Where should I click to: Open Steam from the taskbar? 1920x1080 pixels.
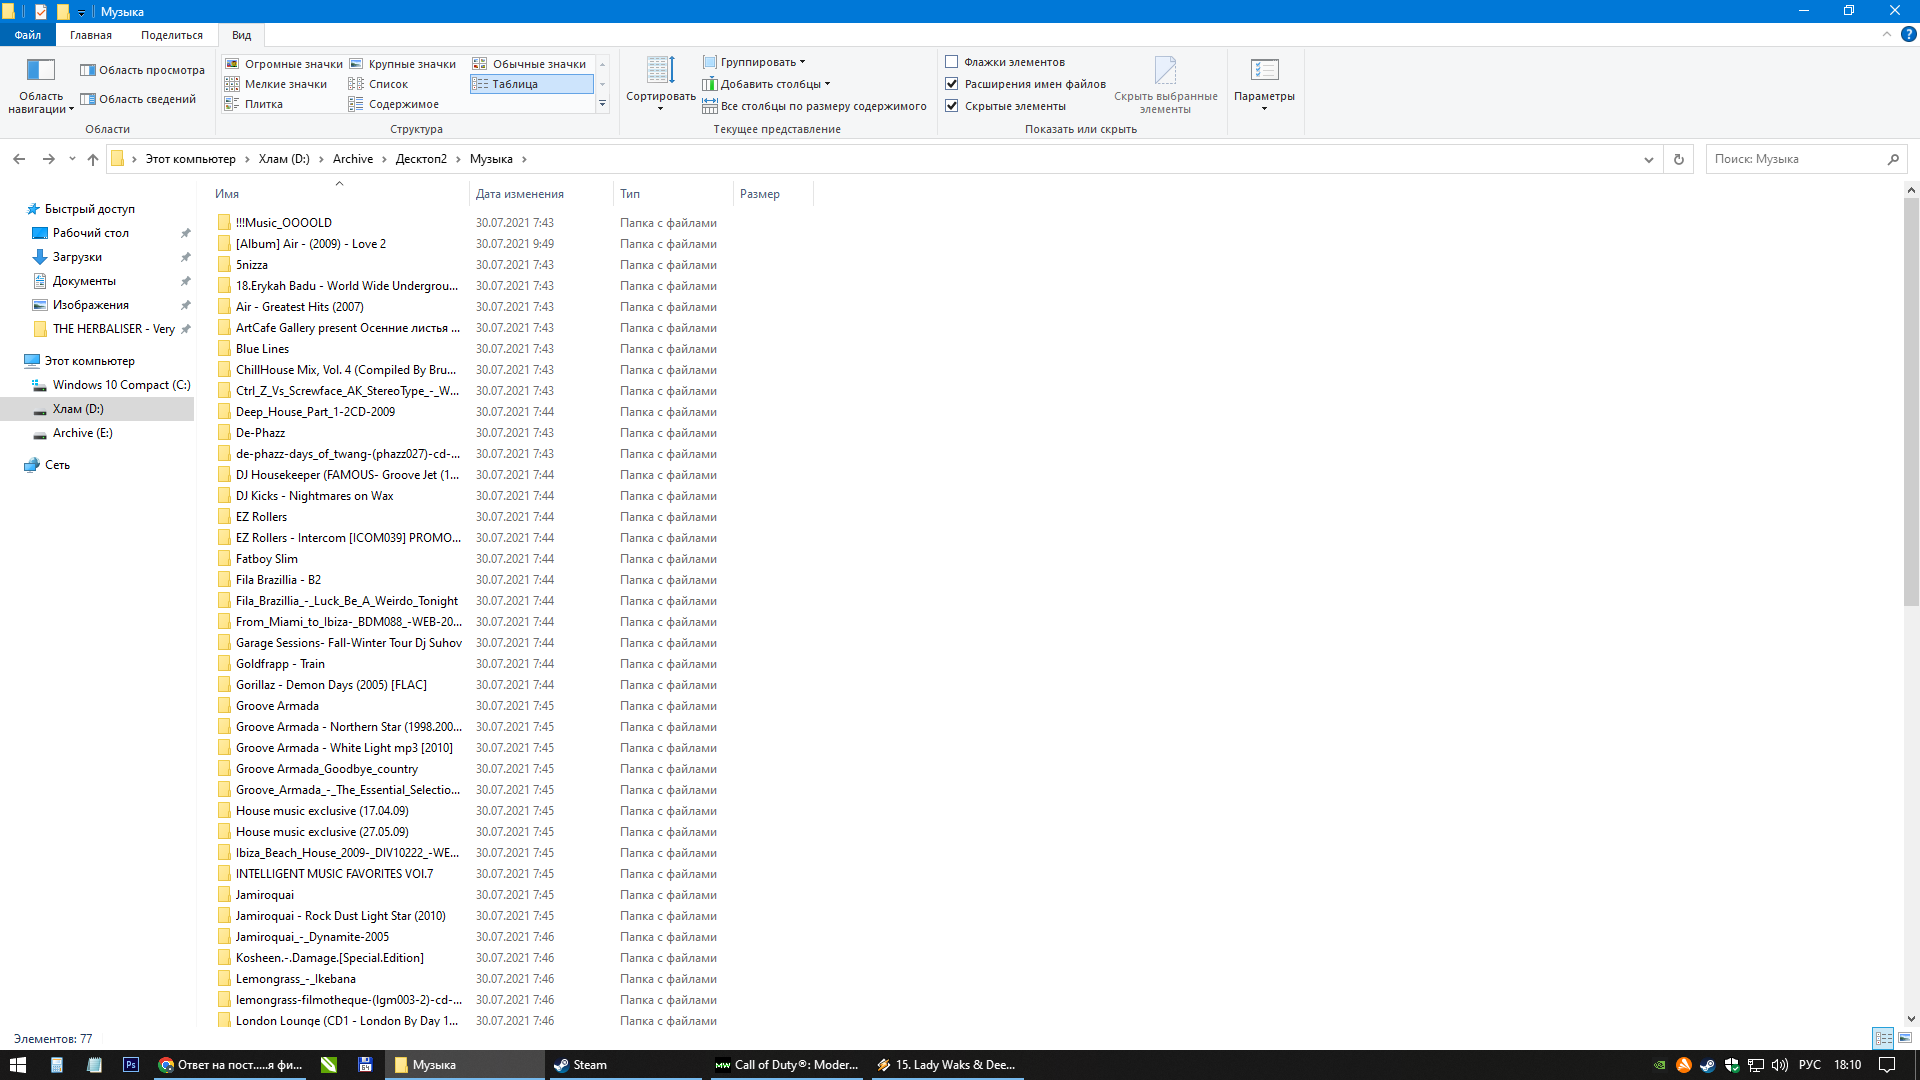(x=581, y=1065)
